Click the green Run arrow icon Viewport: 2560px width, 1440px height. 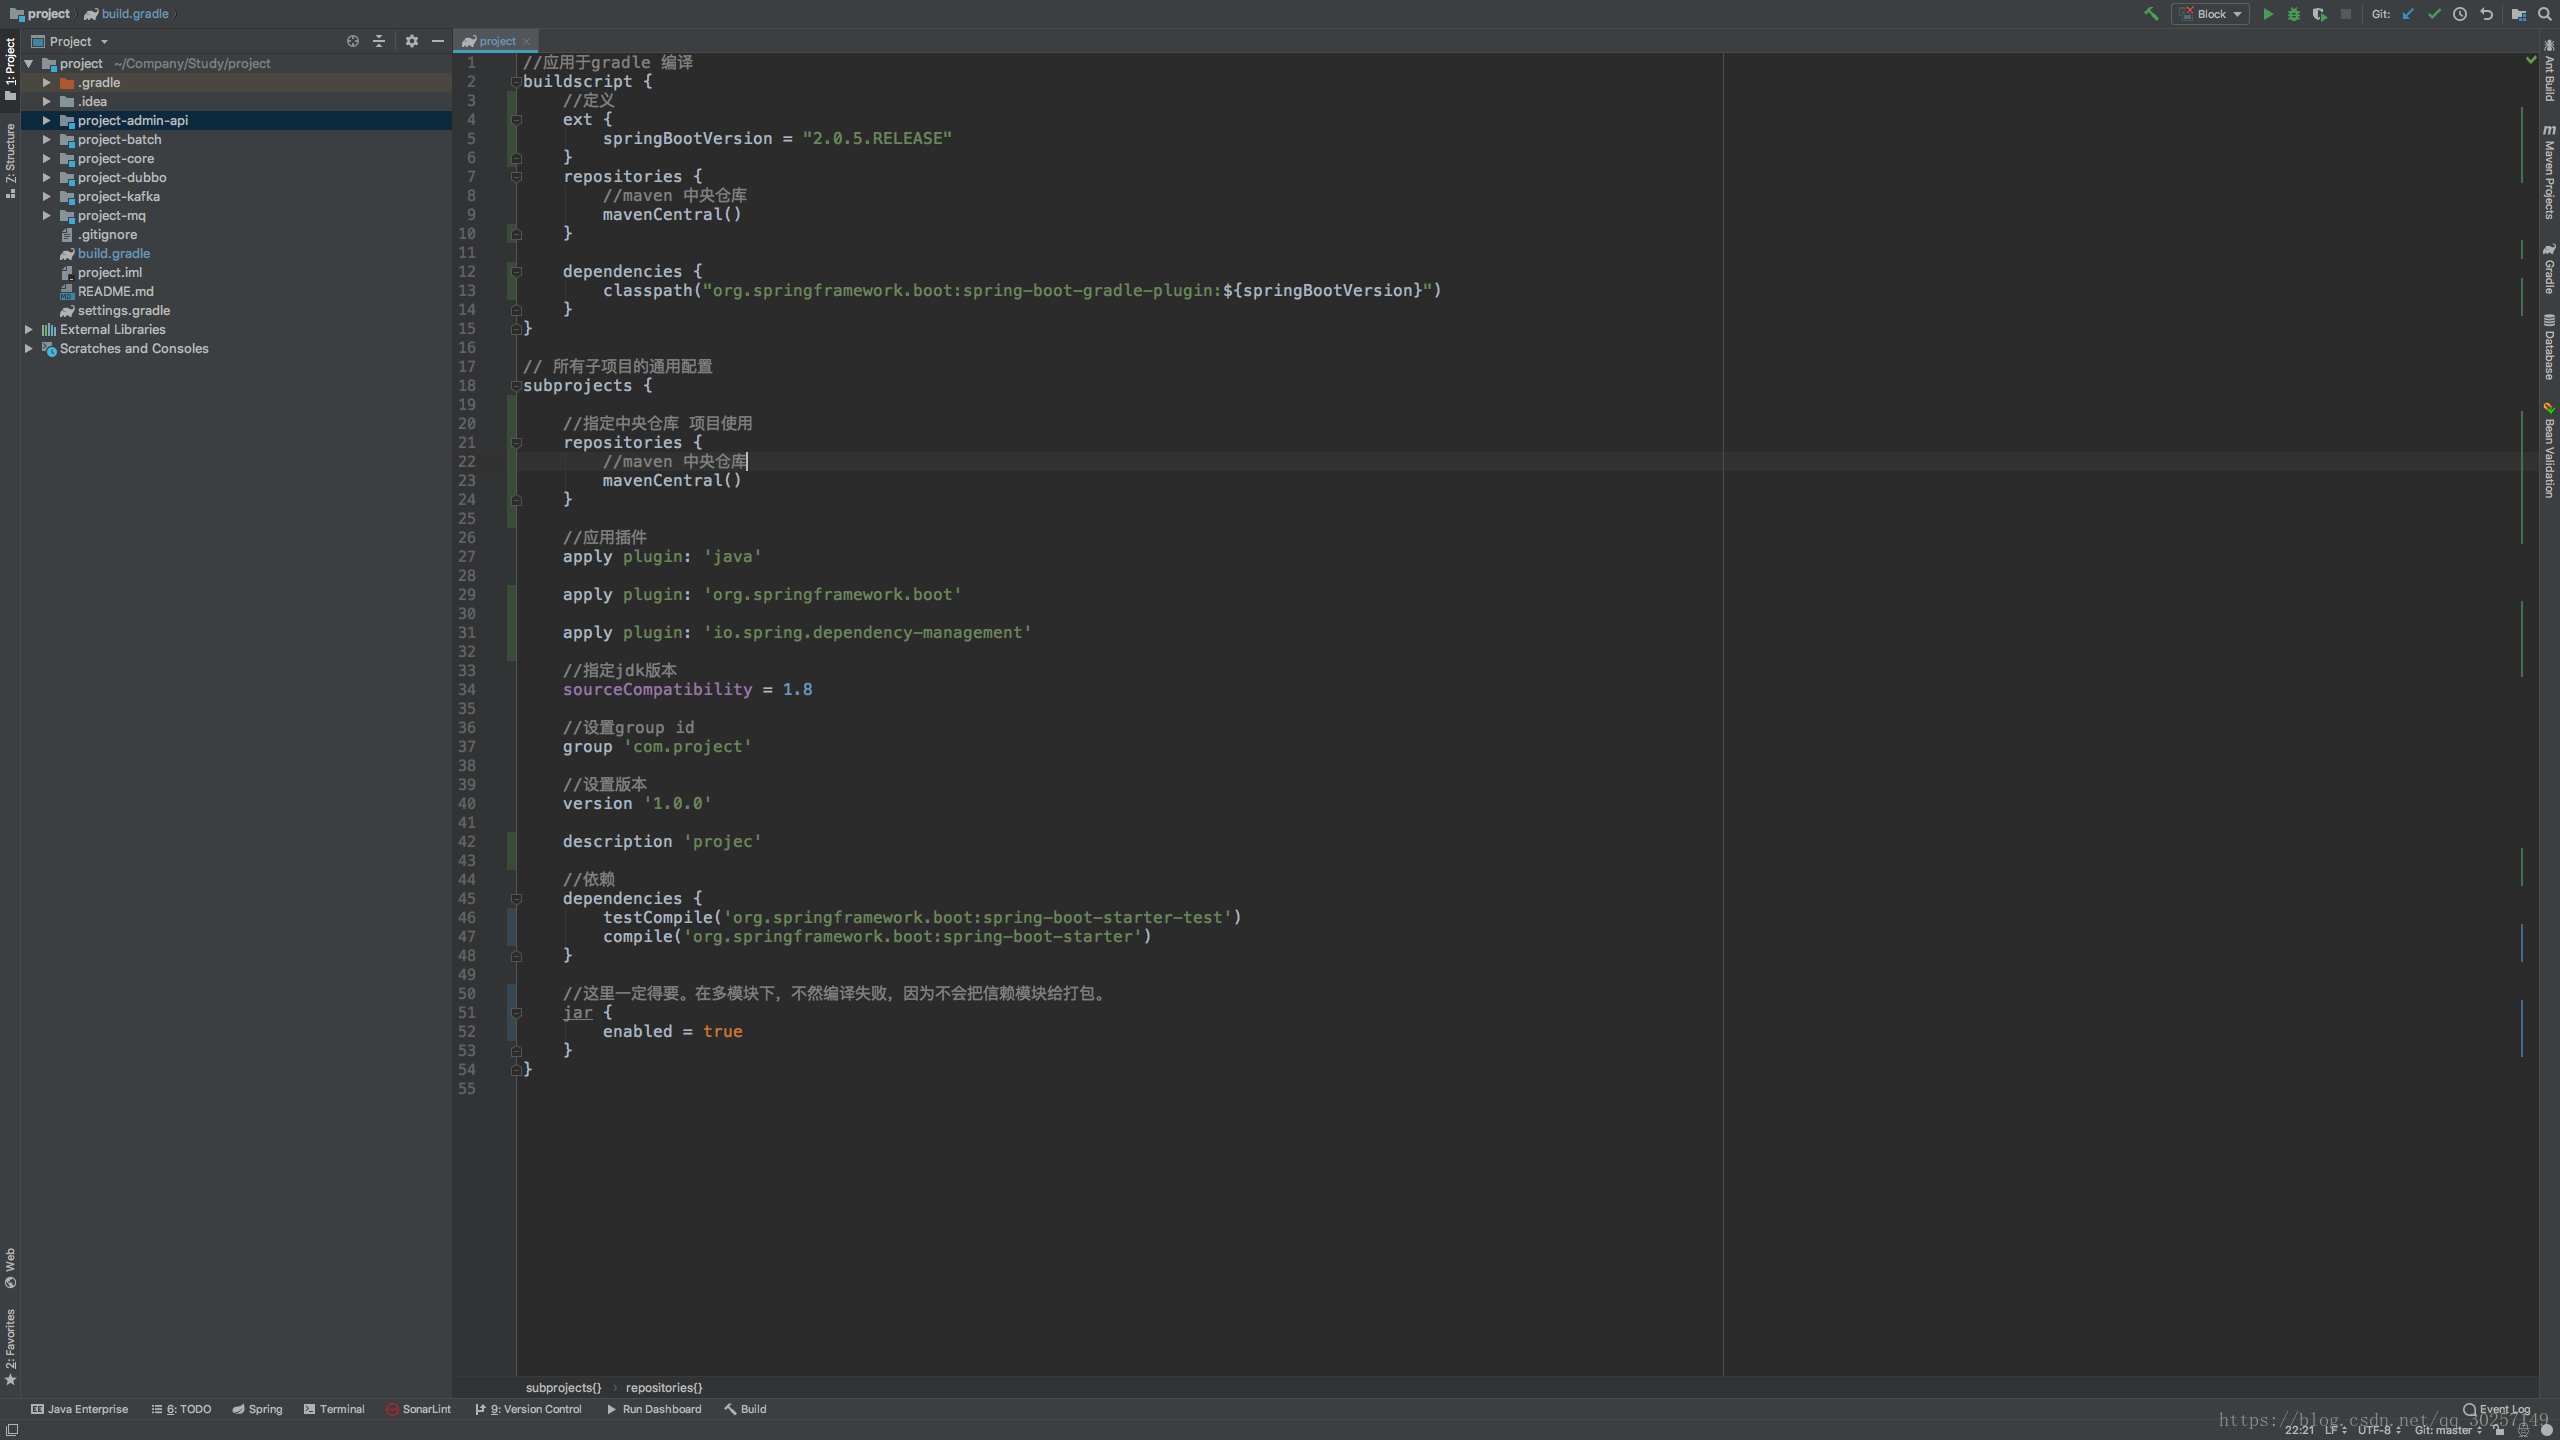[2268, 14]
